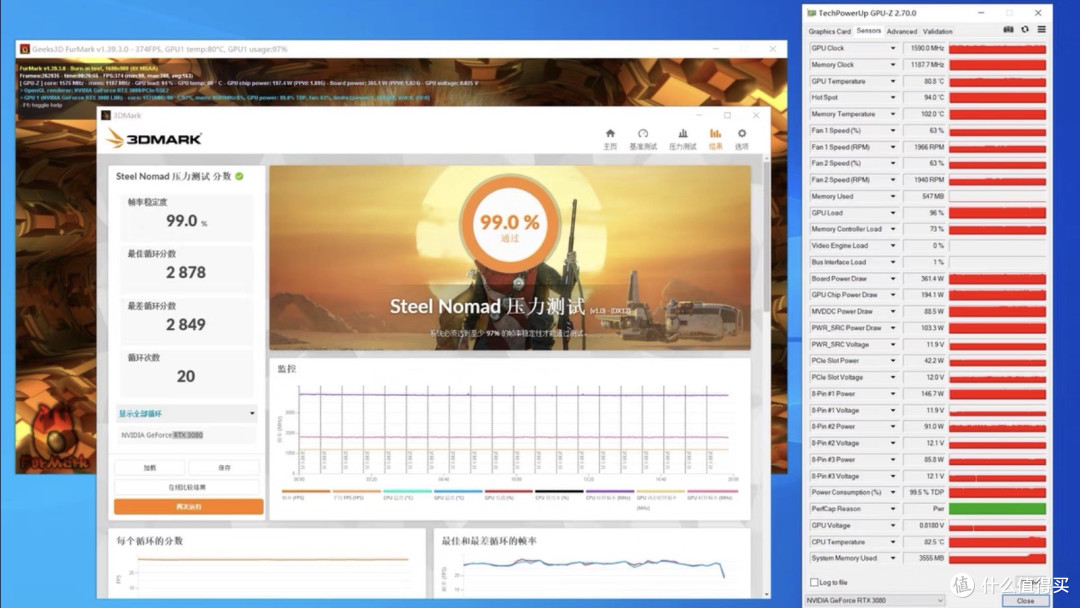Viewport: 1080px width, 608px height.
Task: Expand the Memory Clock sensor dropdown arrow
Action: point(893,65)
